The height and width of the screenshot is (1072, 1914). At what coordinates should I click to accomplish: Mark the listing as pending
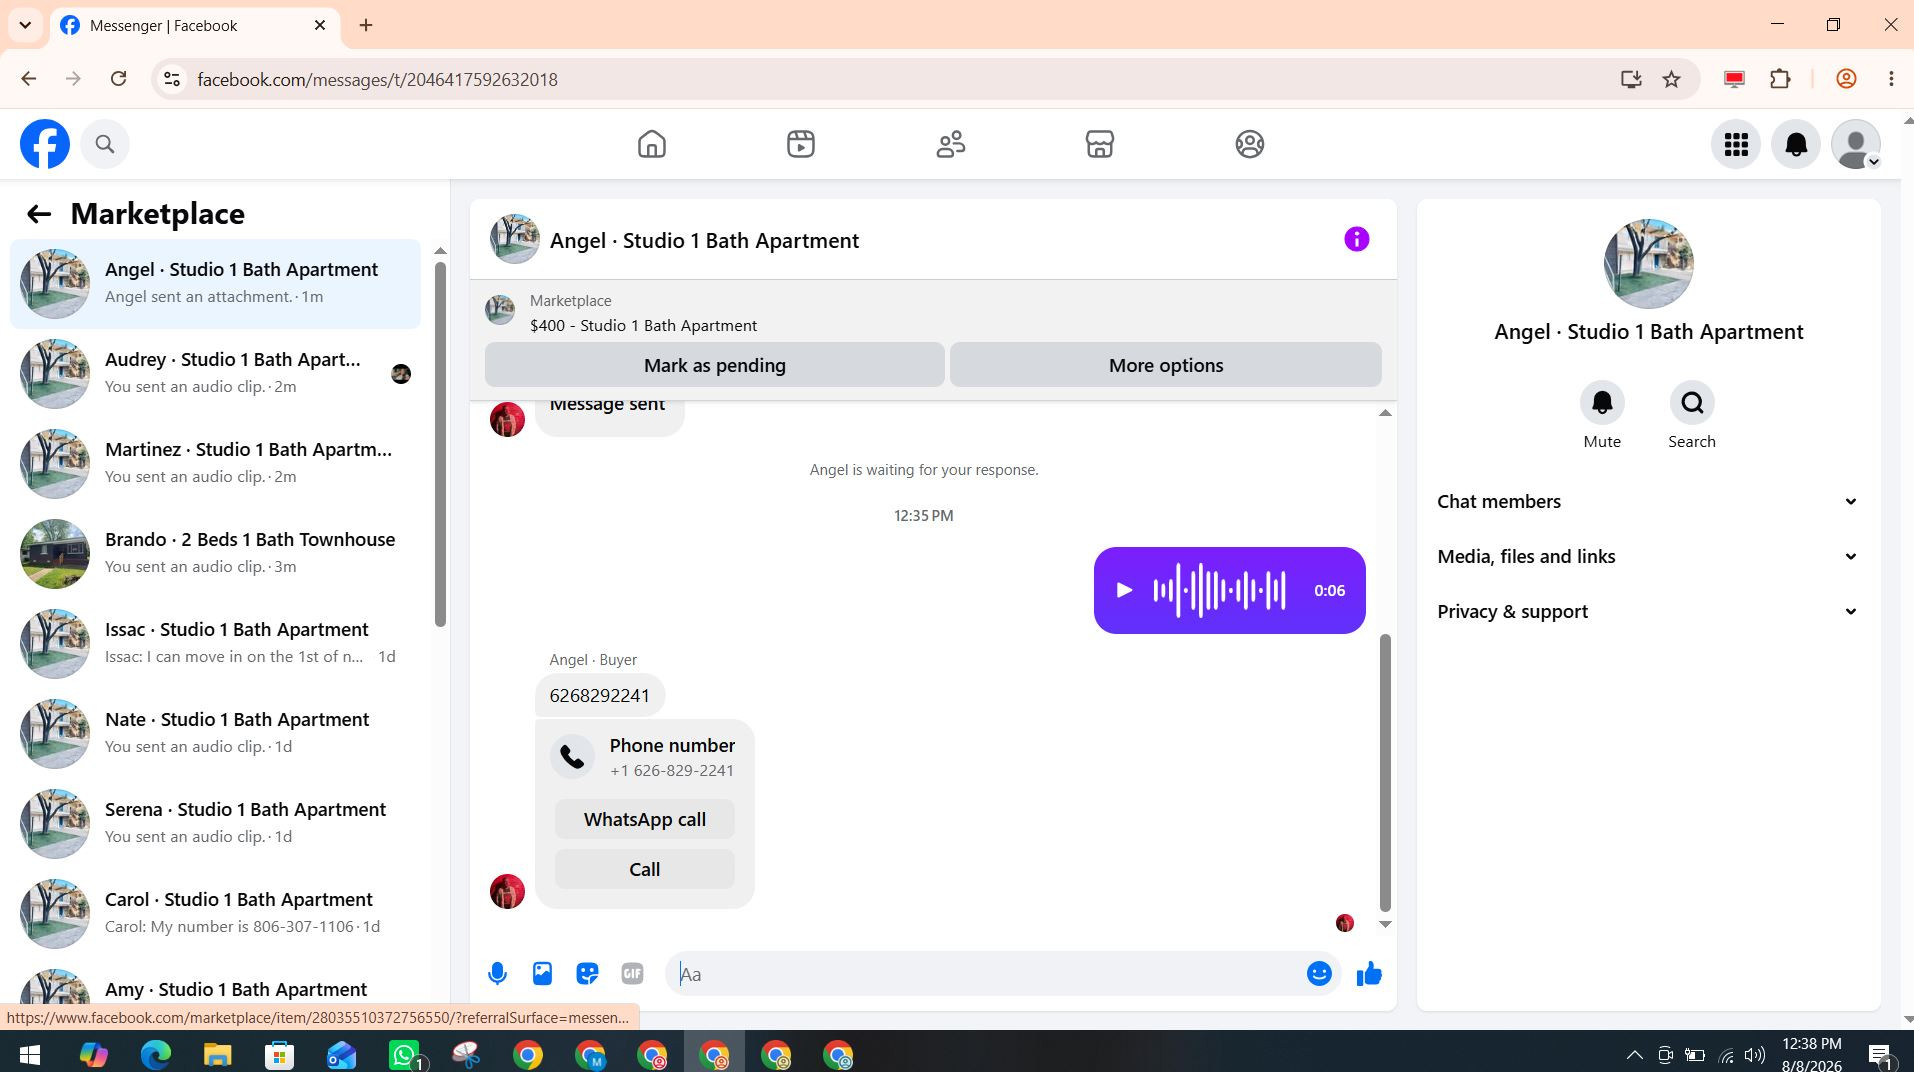pos(715,365)
